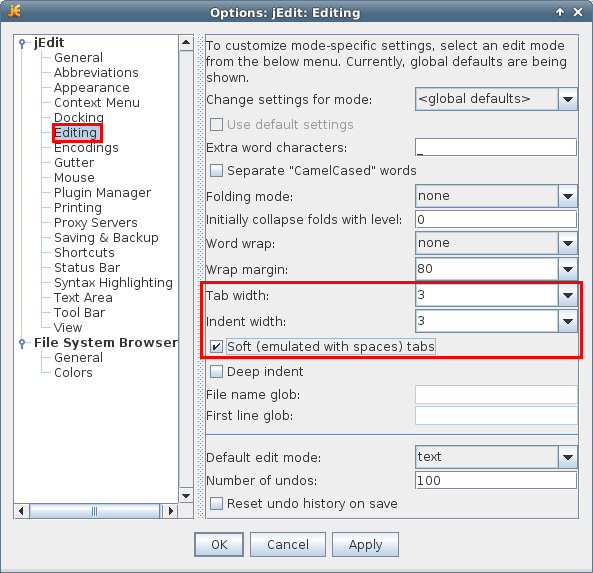Open the Folding mode dropdown
This screenshot has width=593, height=573.
pos(496,196)
